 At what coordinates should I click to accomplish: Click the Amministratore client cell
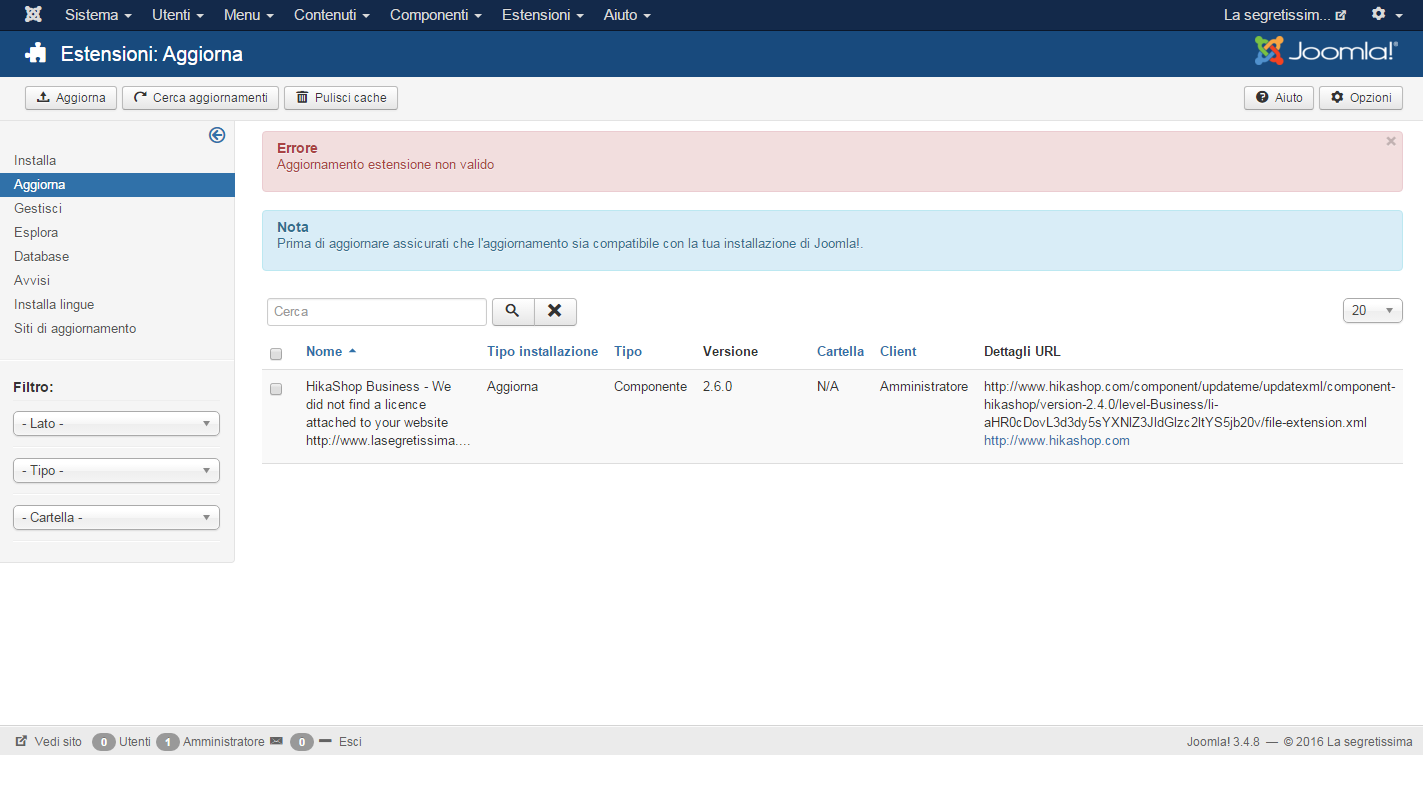pyautogui.click(x=924, y=387)
